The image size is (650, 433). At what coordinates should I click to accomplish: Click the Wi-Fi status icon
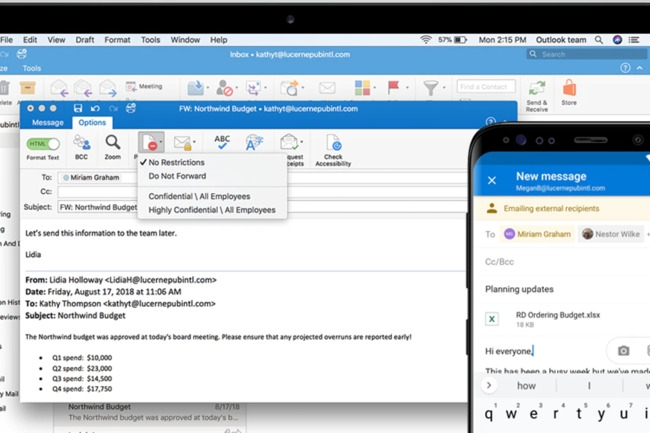426,40
